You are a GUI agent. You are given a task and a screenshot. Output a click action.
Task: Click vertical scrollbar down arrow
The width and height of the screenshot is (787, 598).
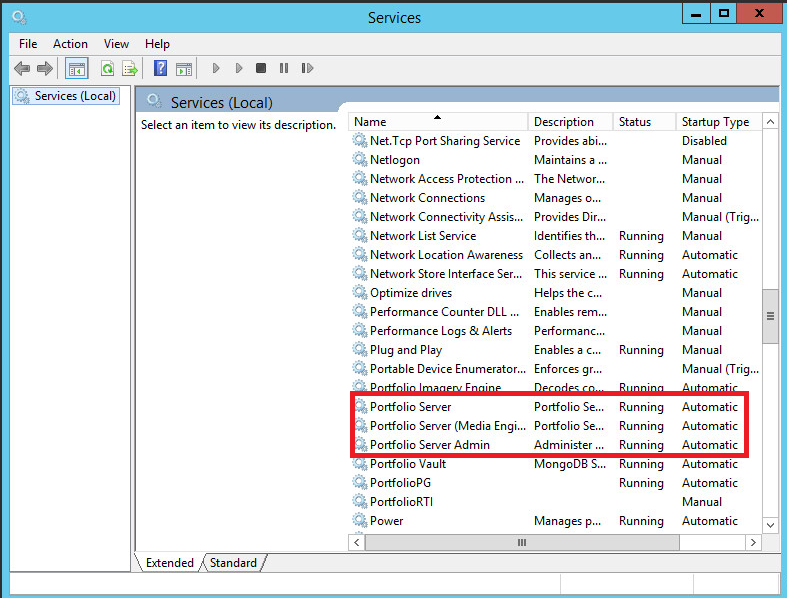(x=770, y=525)
